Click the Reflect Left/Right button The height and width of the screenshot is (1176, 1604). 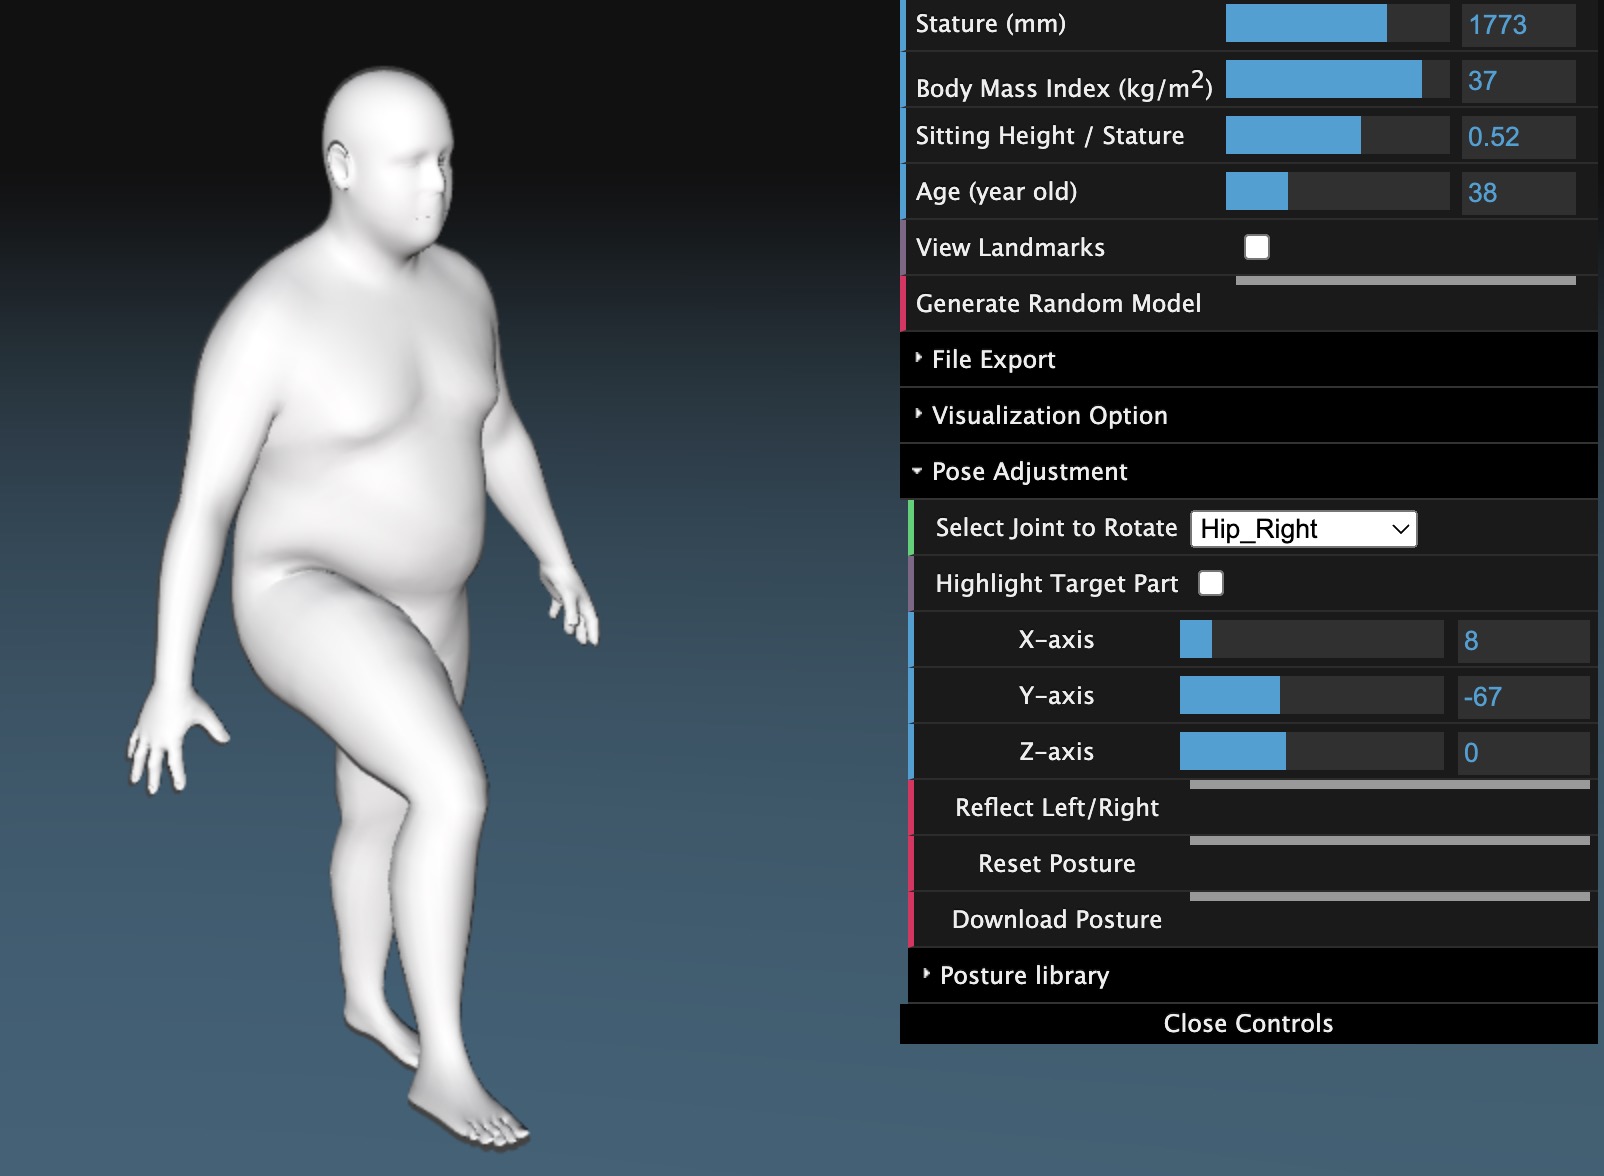pos(1057,807)
